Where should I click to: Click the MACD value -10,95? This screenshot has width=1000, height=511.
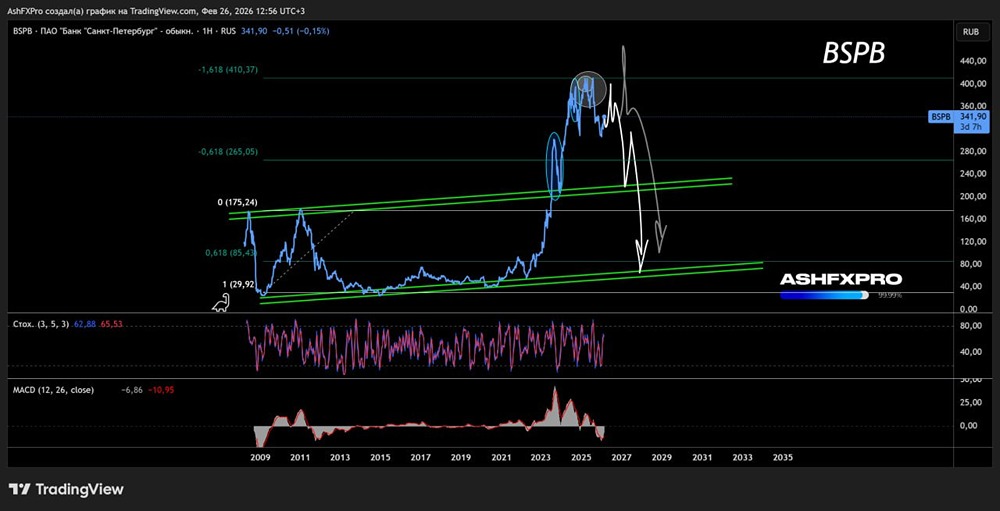click(x=159, y=390)
